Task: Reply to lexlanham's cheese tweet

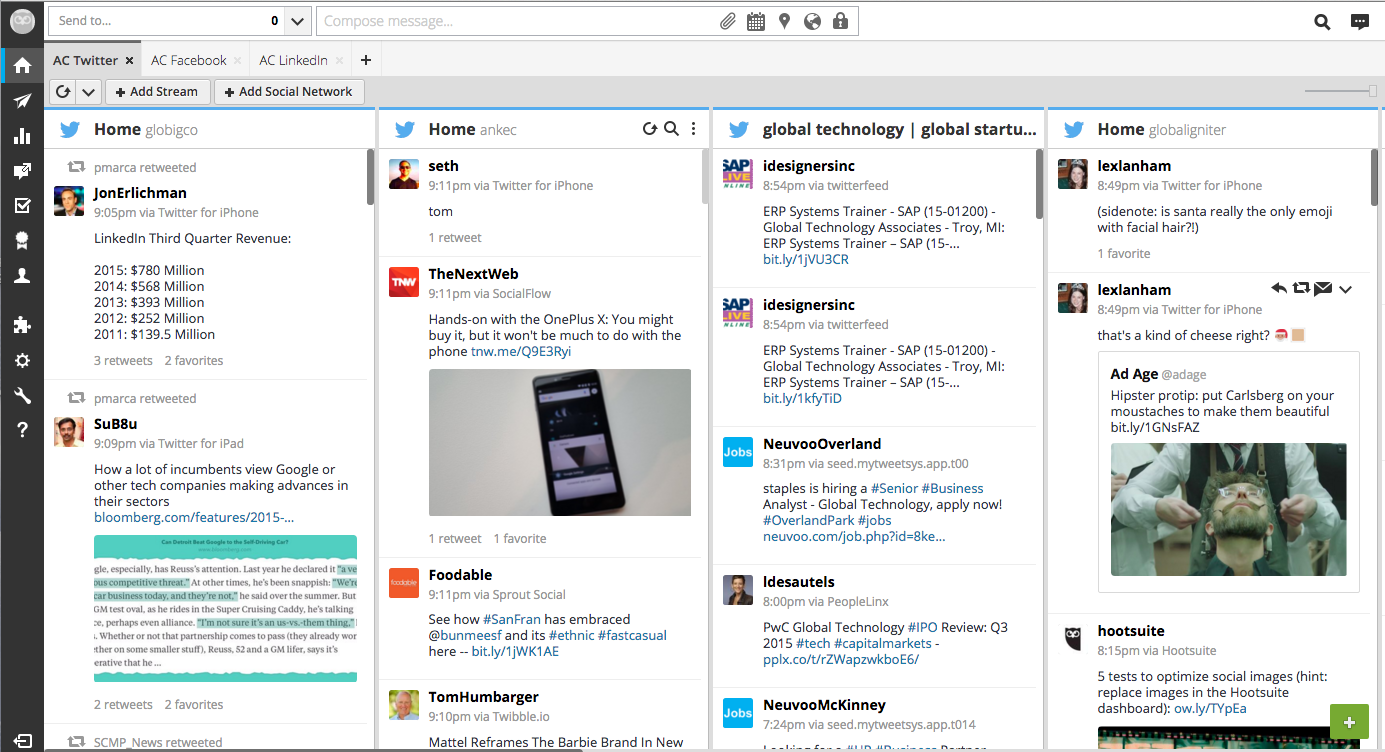Action: pyautogui.click(x=1279, y=289)
